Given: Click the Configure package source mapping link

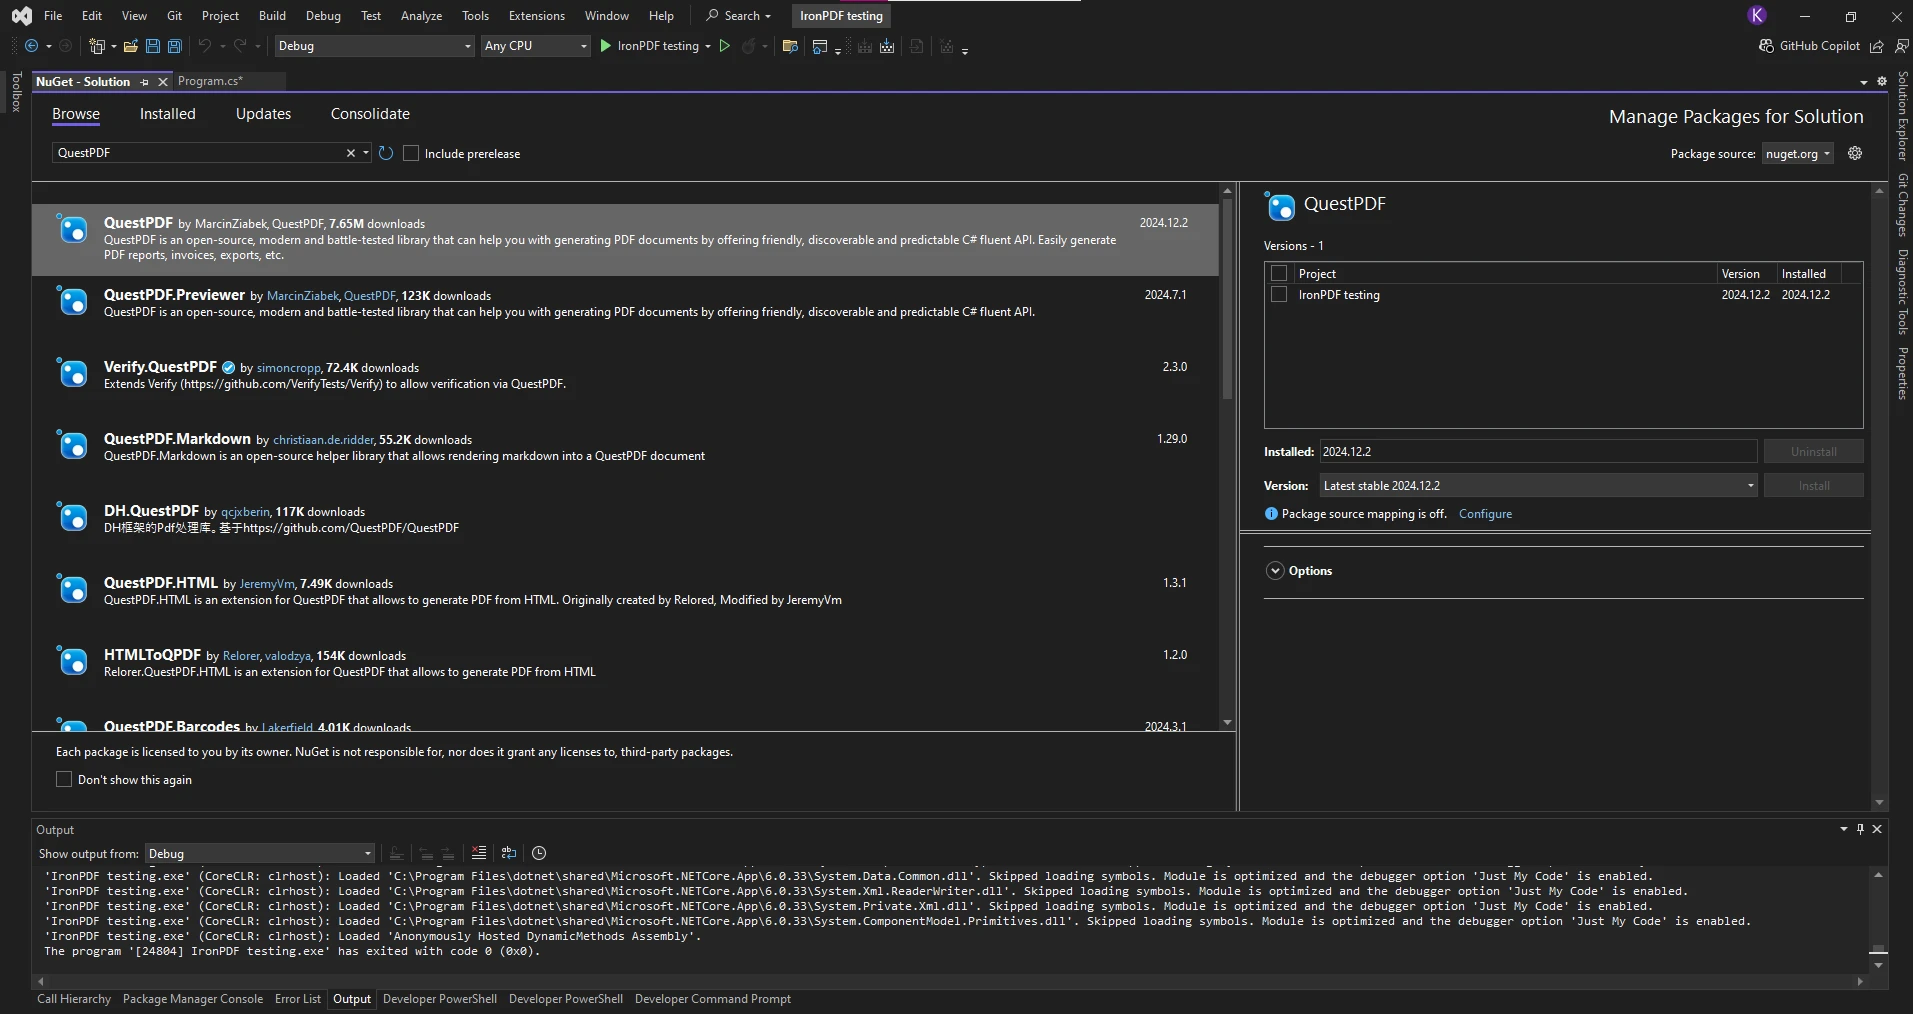Looking at the screenshot, I should coord(1485,514).
